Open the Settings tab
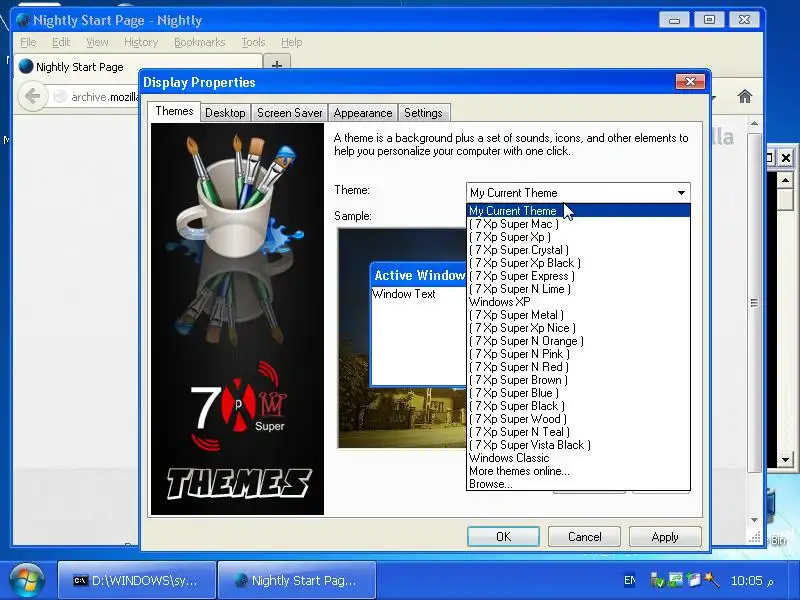 click(x=423, y=113)
